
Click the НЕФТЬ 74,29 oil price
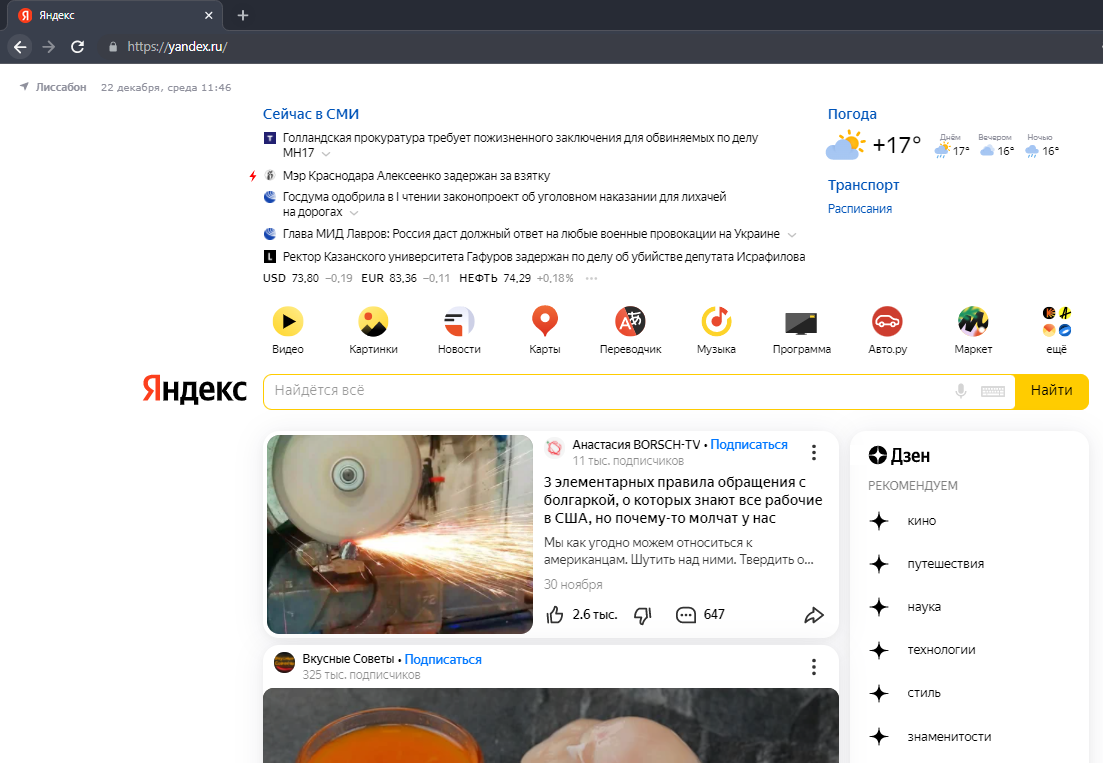pos(495,278)
